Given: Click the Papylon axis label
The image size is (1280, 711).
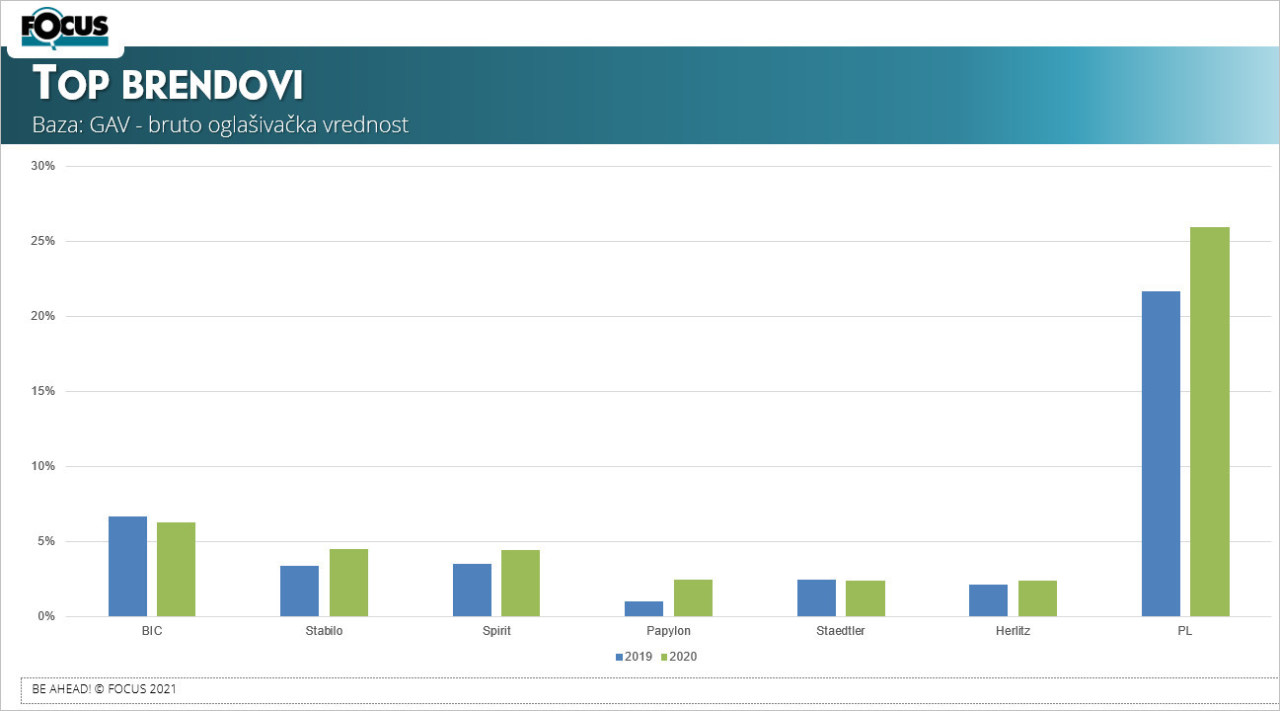Looking at the screenshot, I should [x=668, y=631].
